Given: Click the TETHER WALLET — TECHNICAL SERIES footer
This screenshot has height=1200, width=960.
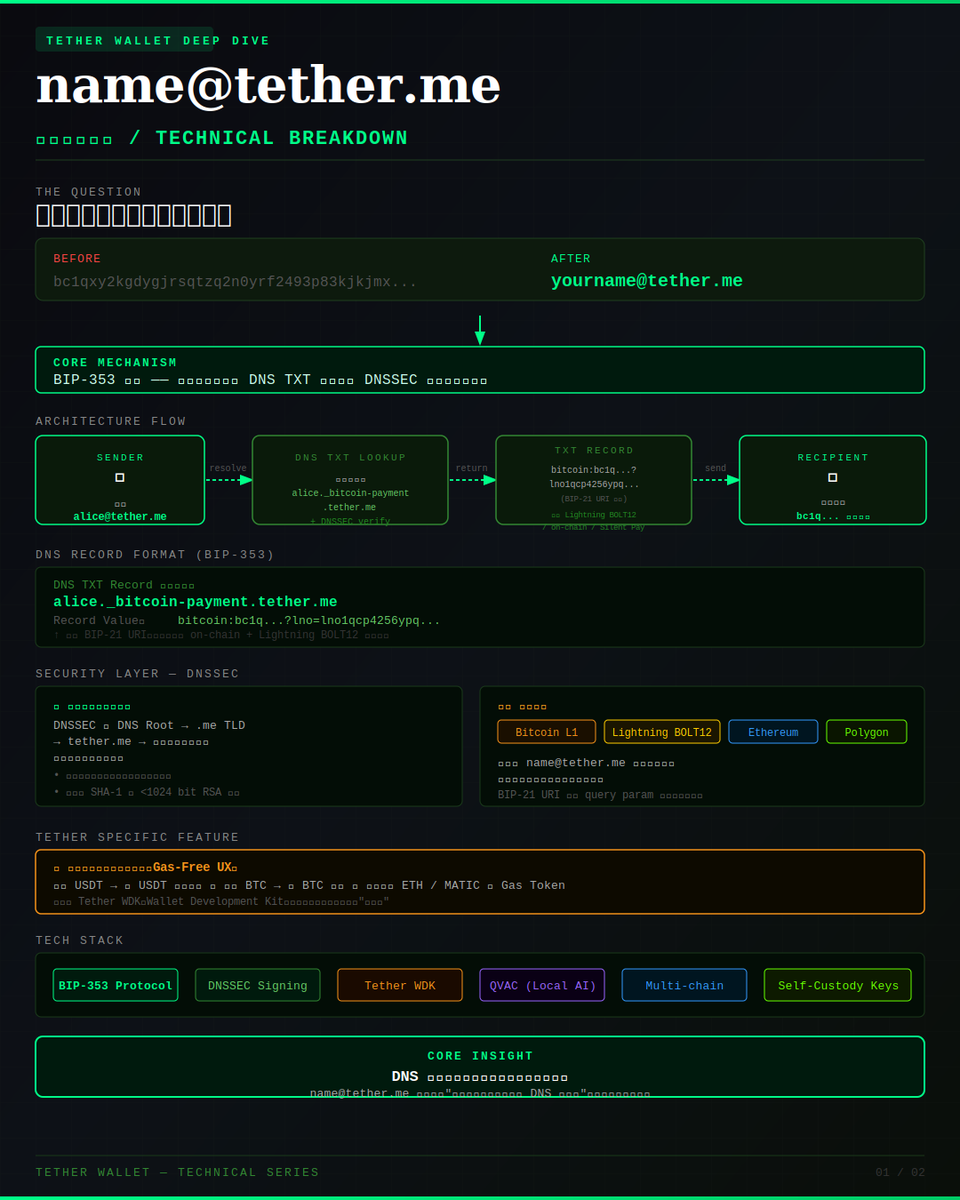Looking at the screenshot, I should click(x=178, y=1172).
